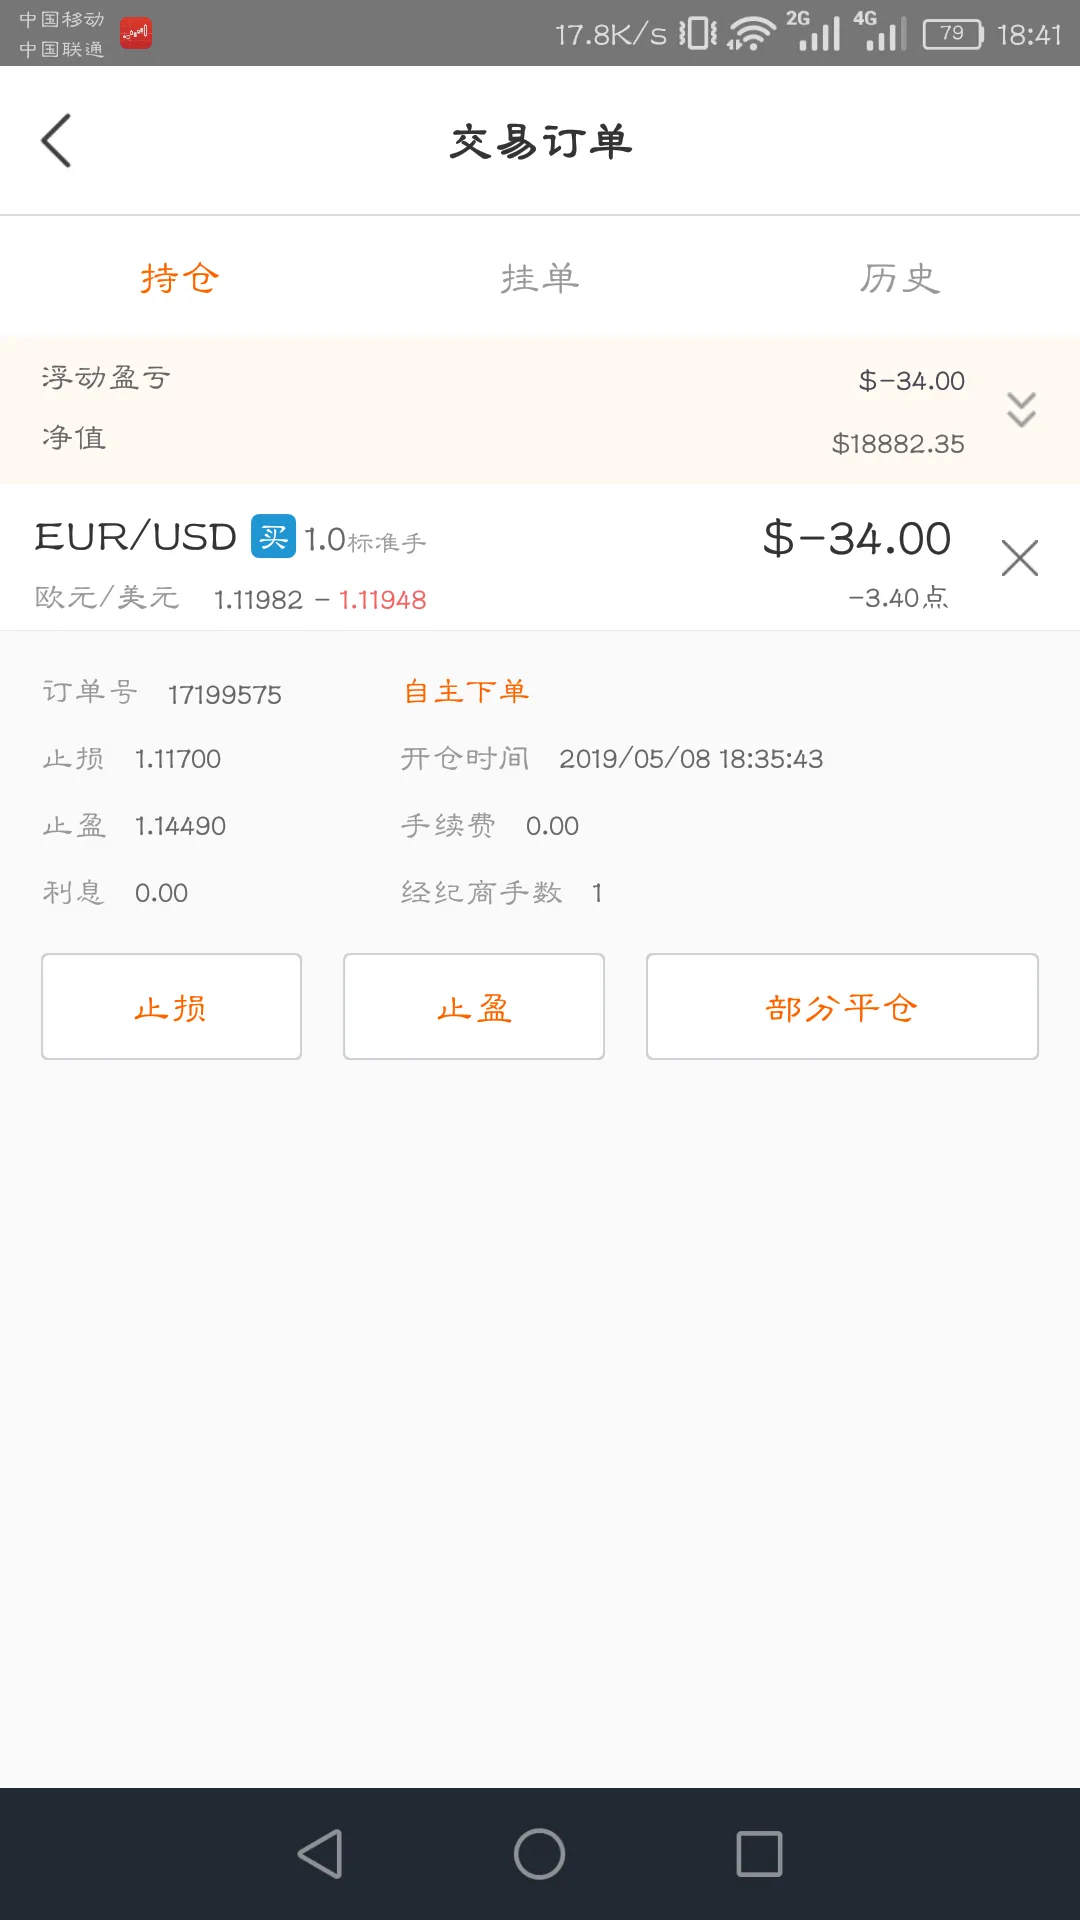This screenshot has width=1080, height=1920.
Task: Open recent apps square icon
Action: tap(759, 1854)
